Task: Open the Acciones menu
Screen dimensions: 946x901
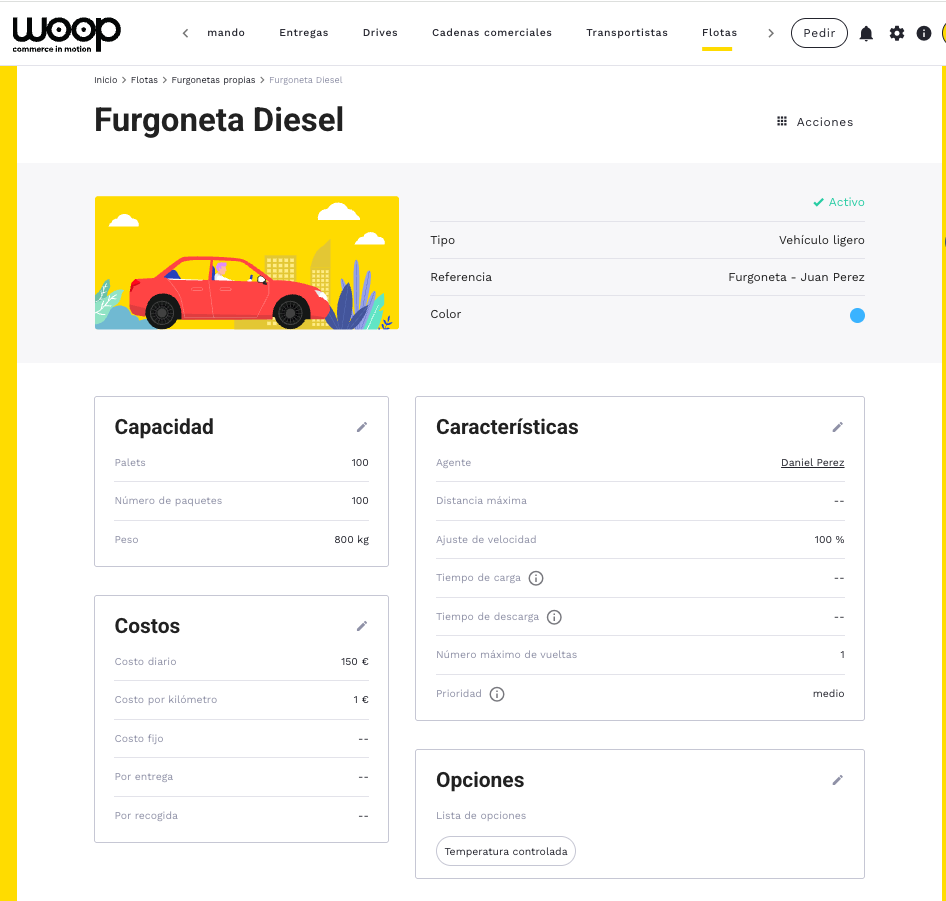Action: point(815,122)
